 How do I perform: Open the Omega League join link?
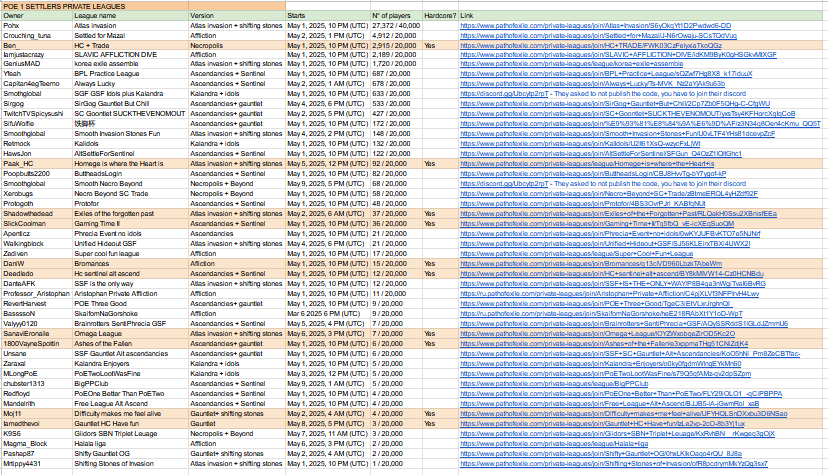(597, 334)
